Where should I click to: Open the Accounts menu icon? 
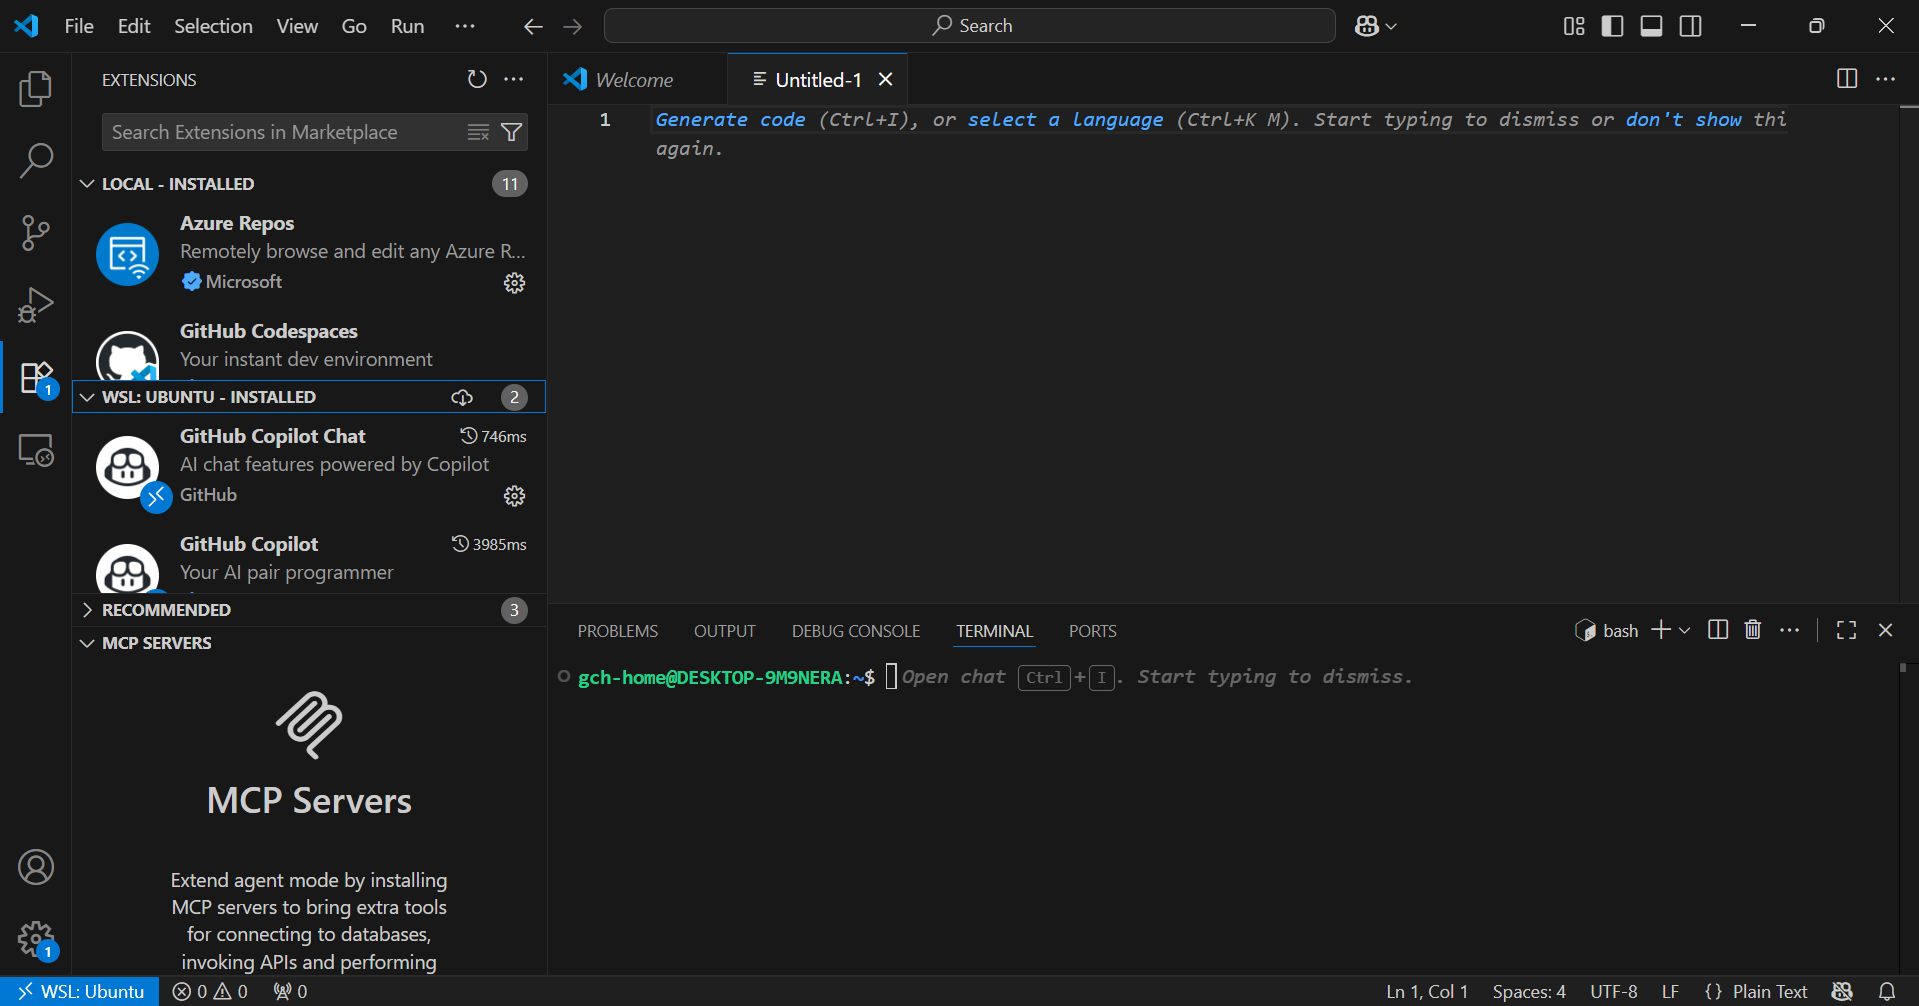coord(36,867)
